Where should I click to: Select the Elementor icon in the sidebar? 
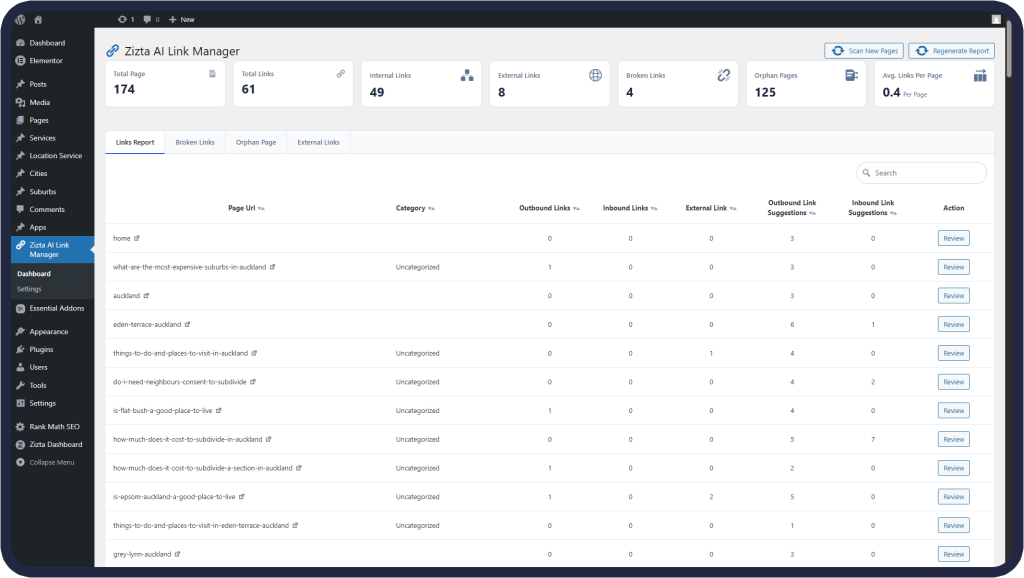click(22, 60)
